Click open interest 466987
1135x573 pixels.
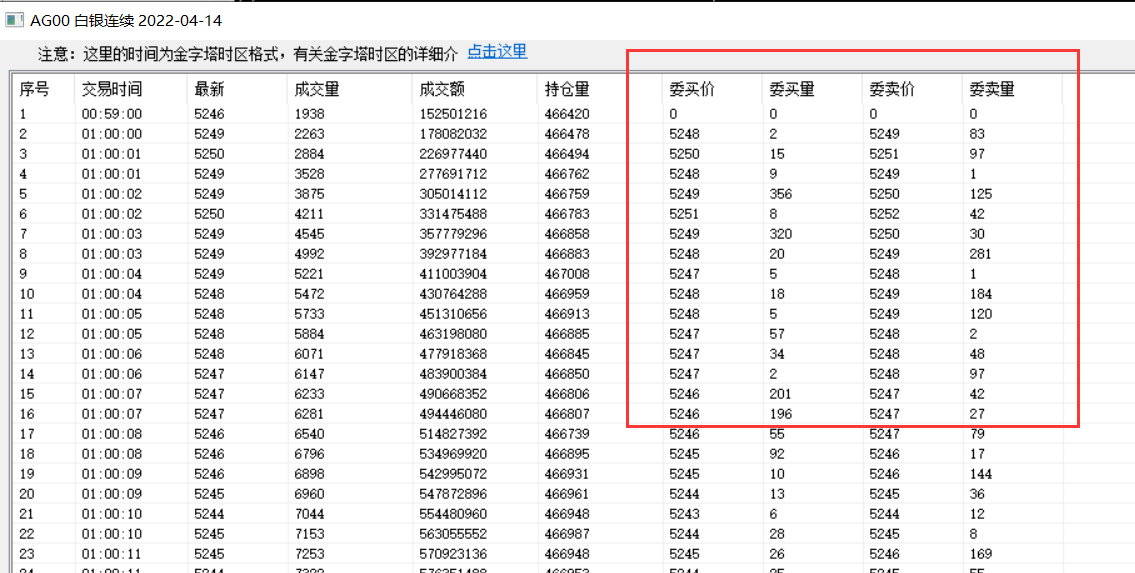(567, 535)
